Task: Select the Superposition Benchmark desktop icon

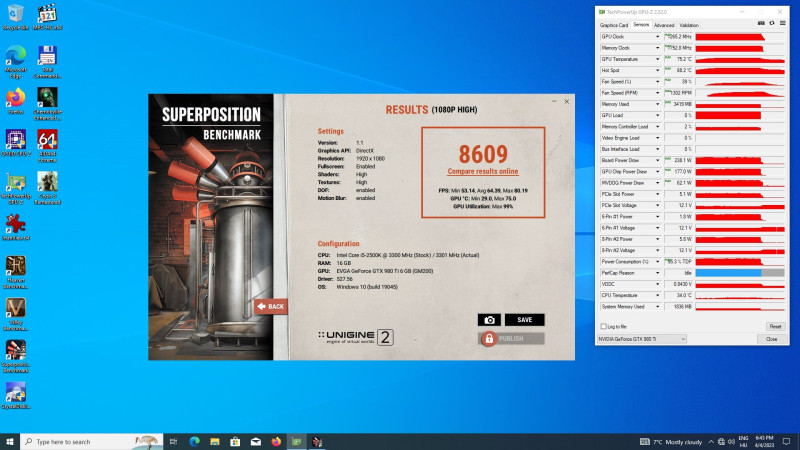Action: 15,357
